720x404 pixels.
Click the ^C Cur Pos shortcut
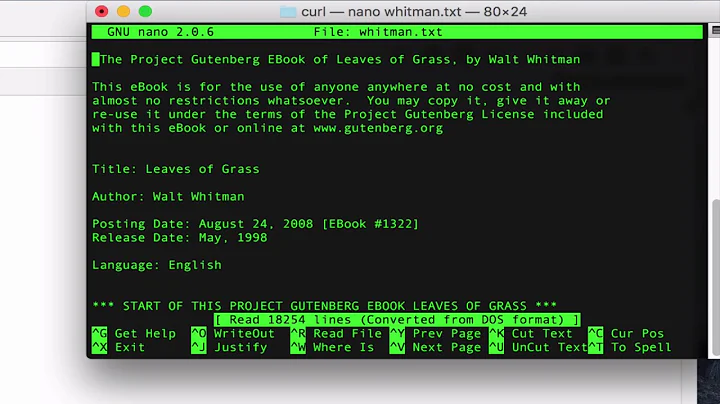[625, 333]
